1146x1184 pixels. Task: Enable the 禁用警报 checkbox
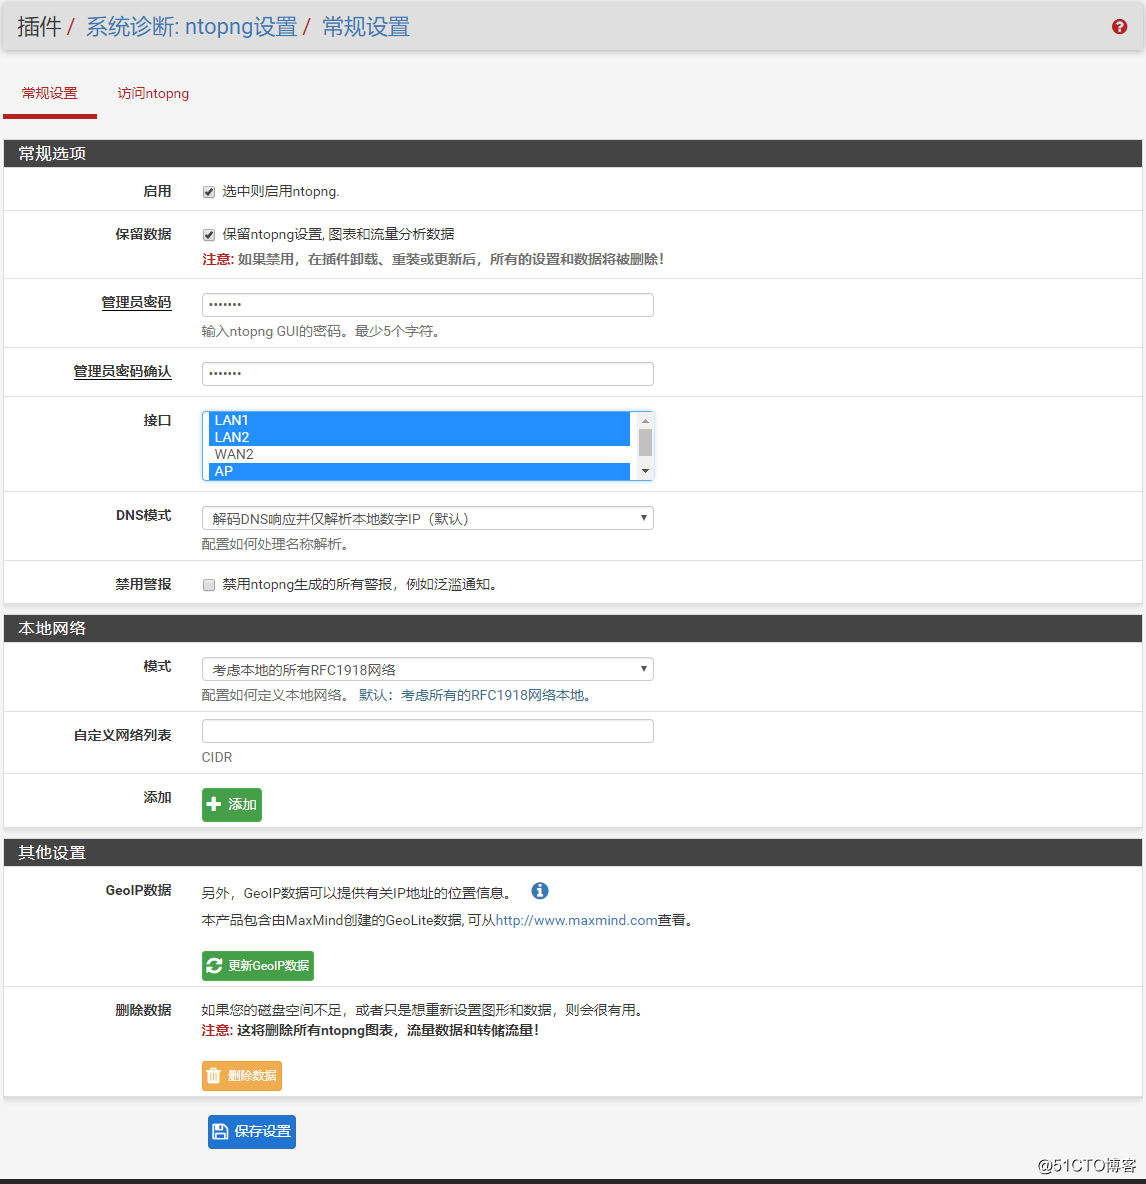[209, 585]
